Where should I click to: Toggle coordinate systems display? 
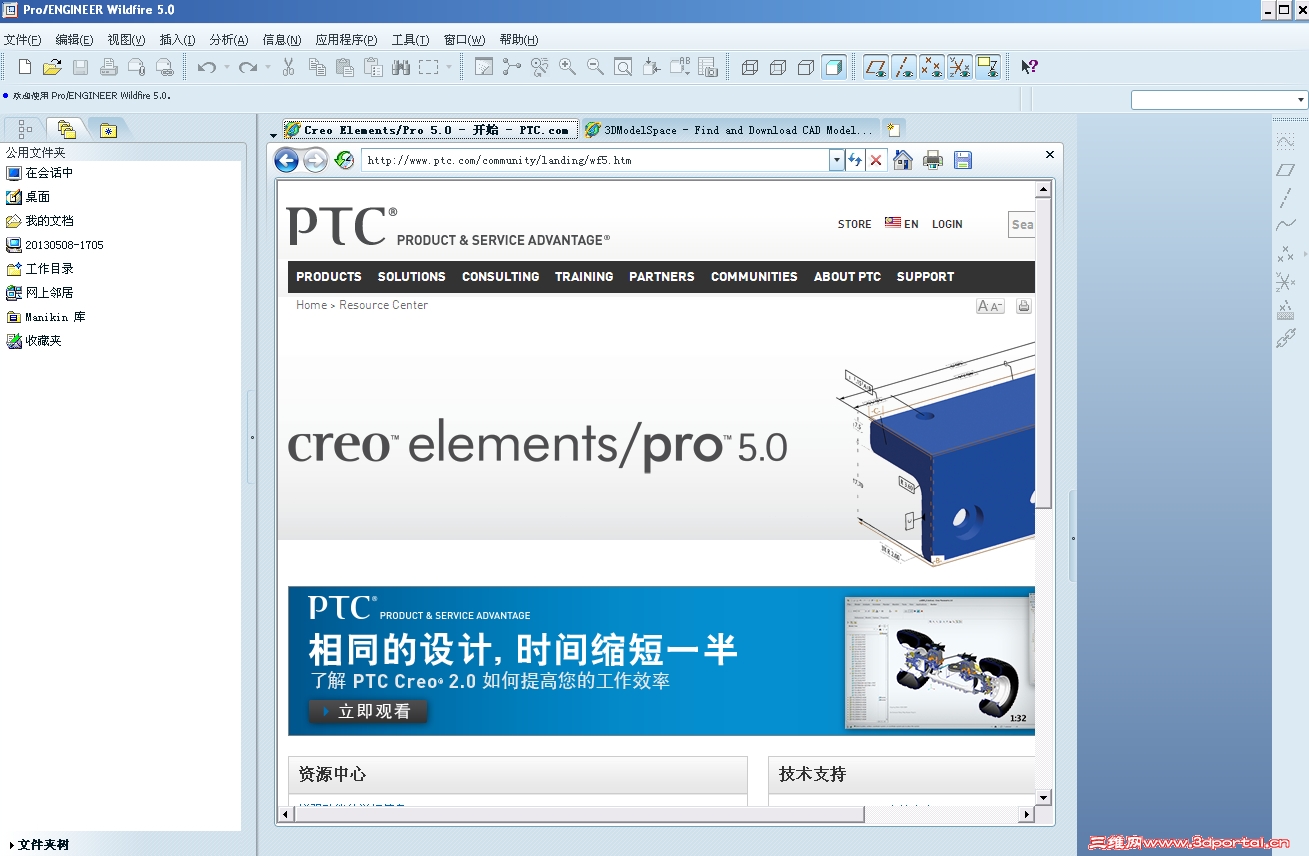960,67
